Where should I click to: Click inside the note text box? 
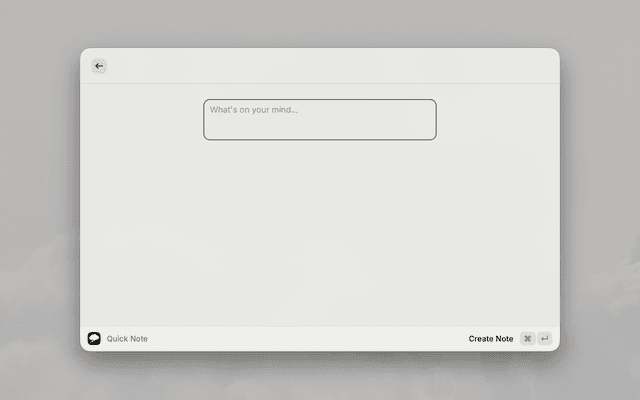(319, 124)
